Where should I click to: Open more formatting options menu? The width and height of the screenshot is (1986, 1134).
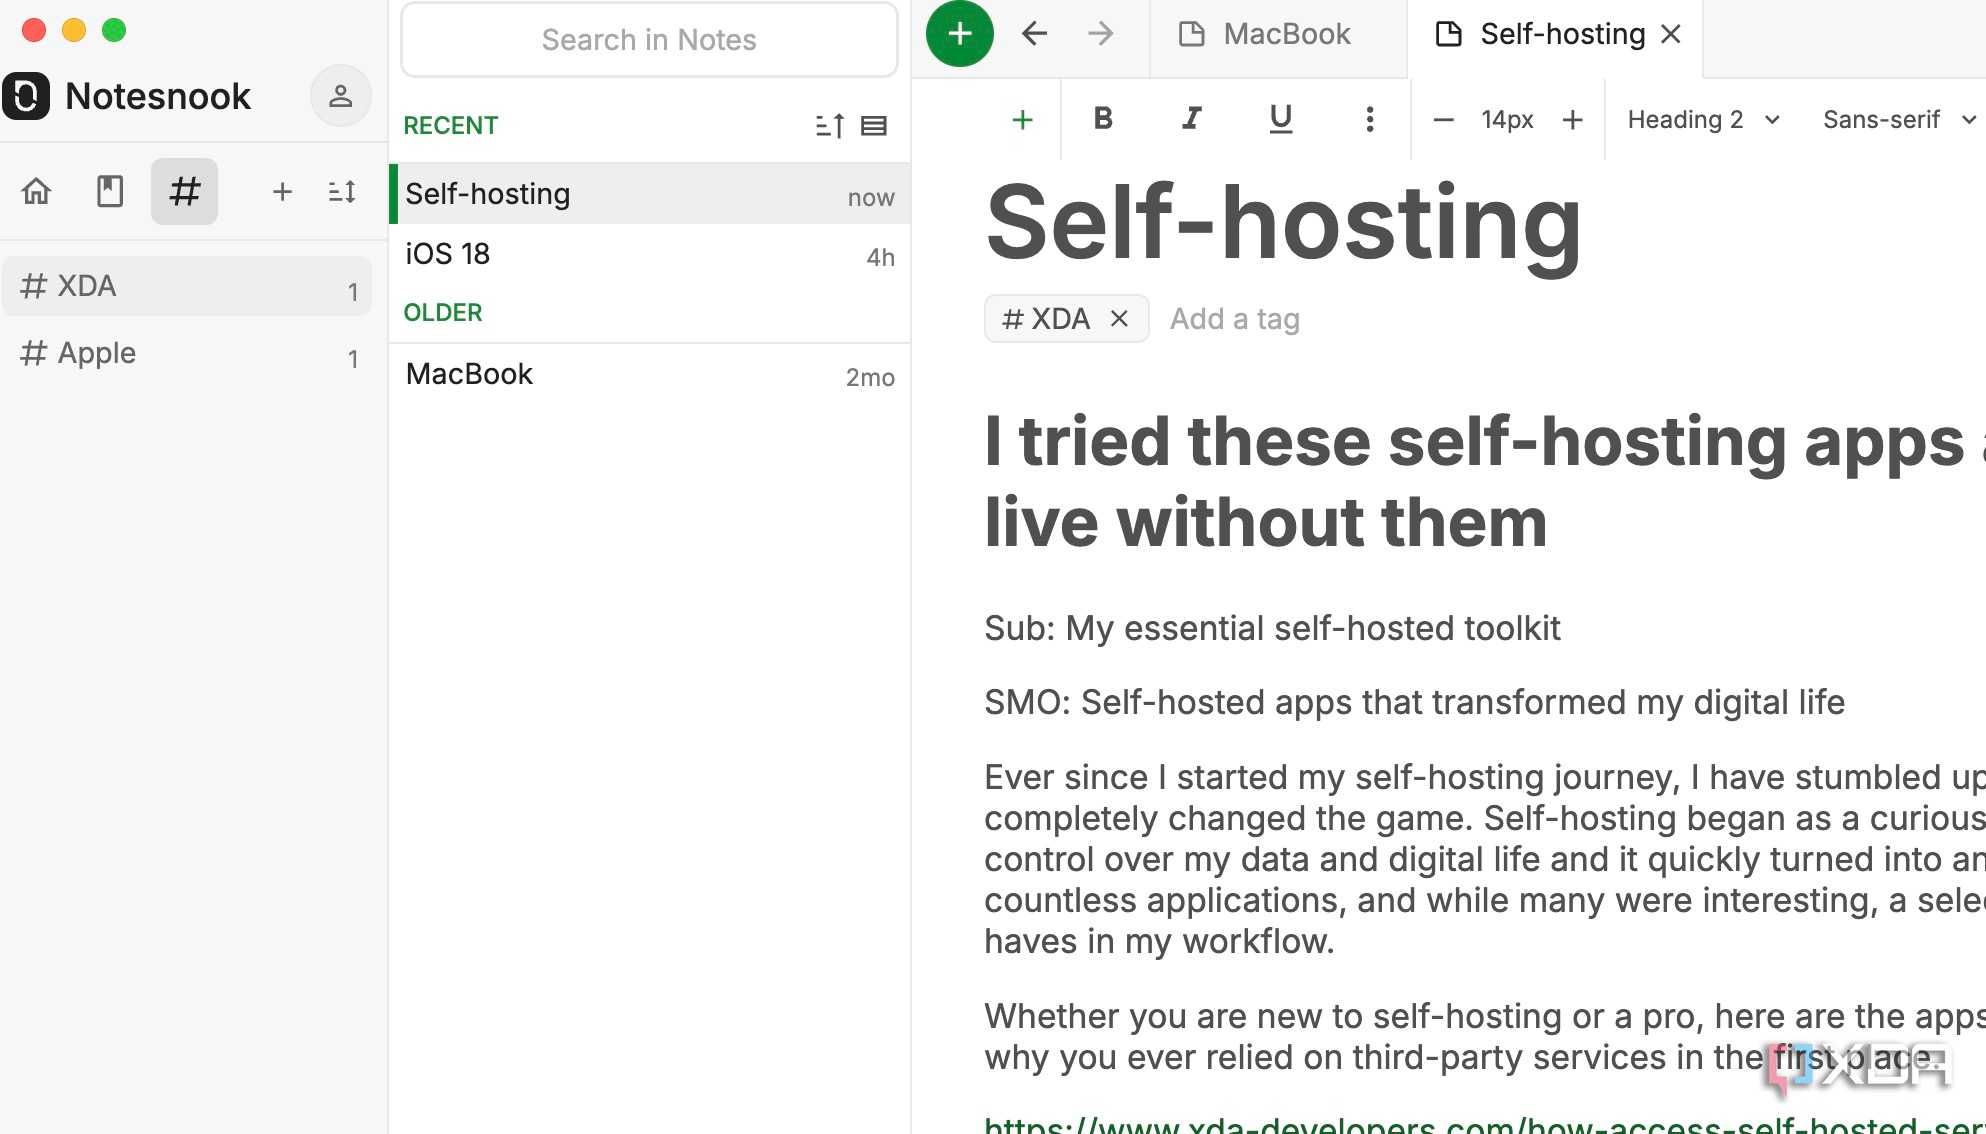pos(1370,120)
